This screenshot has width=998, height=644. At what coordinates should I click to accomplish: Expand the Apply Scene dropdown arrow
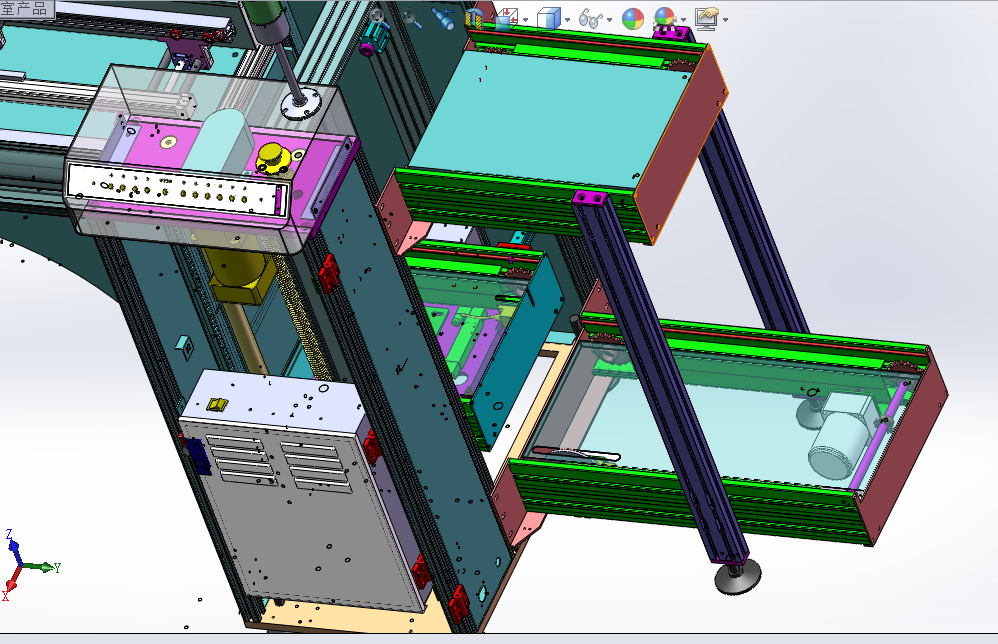point(684,20)
